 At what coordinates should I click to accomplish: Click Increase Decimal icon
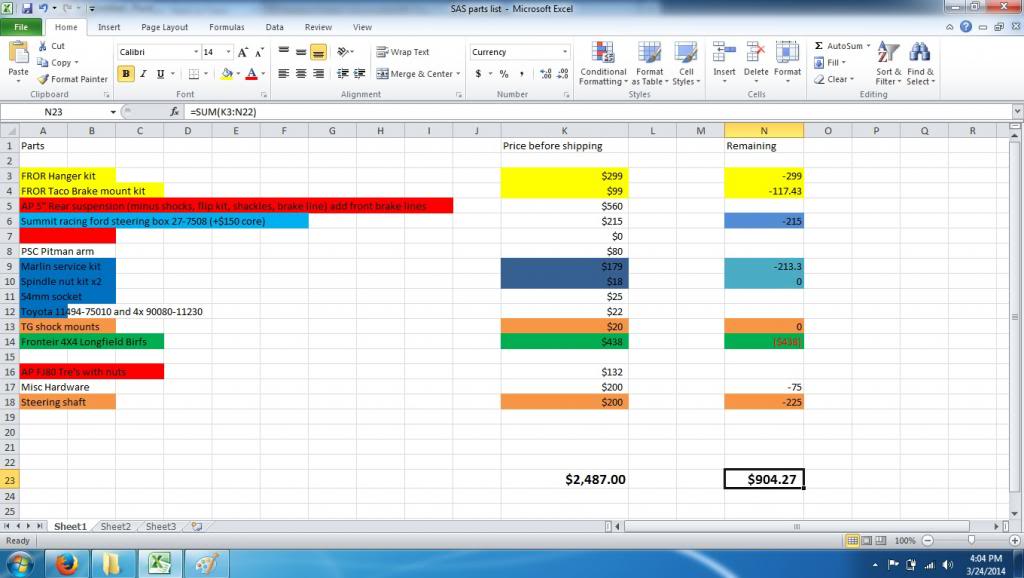[546, 74]
